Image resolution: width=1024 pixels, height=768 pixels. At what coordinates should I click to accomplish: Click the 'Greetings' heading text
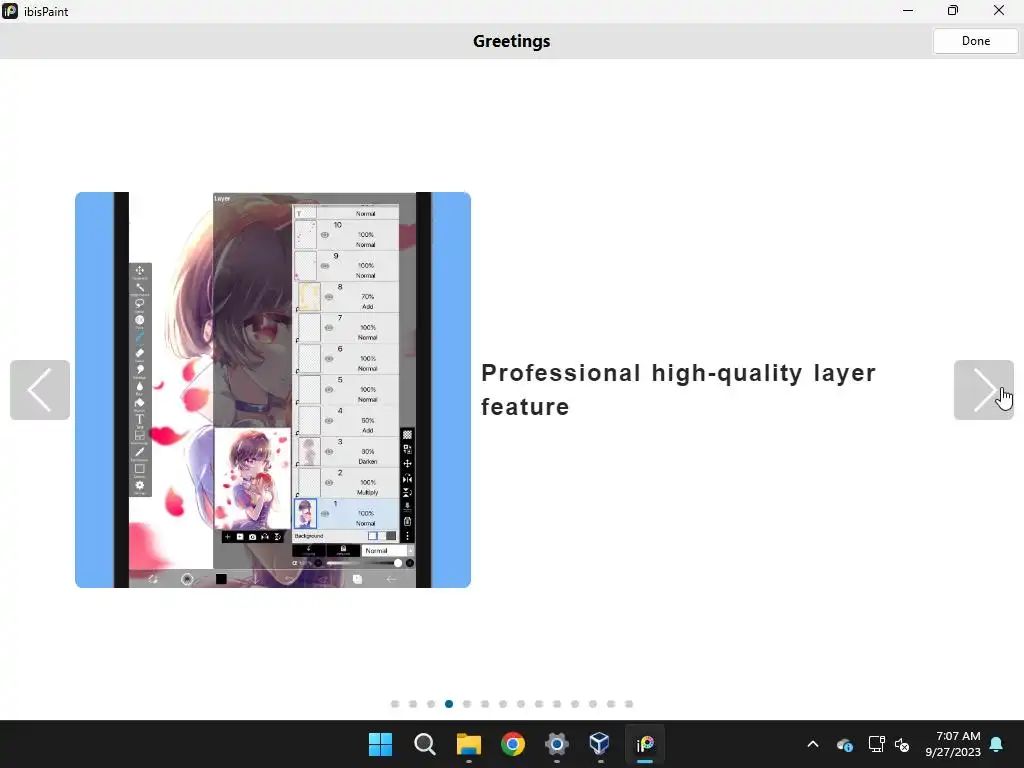pyautogui.click(x=511, y=41)
